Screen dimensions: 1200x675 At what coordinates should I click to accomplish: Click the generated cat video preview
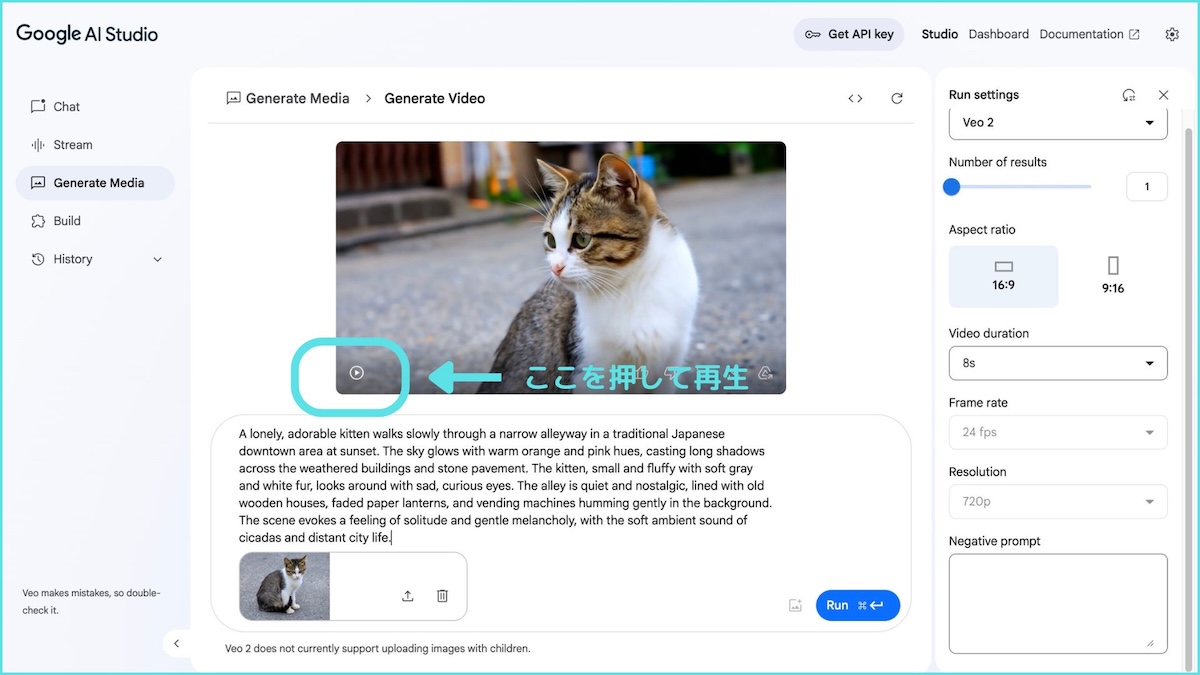coord(561,268)
